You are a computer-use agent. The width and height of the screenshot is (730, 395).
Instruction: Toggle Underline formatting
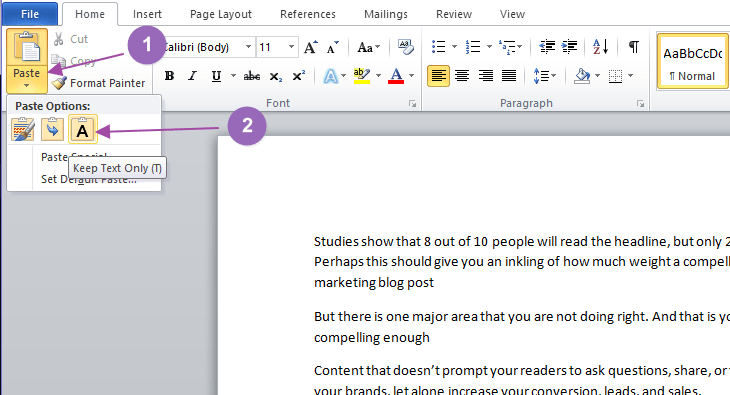(x=216, y=76)
